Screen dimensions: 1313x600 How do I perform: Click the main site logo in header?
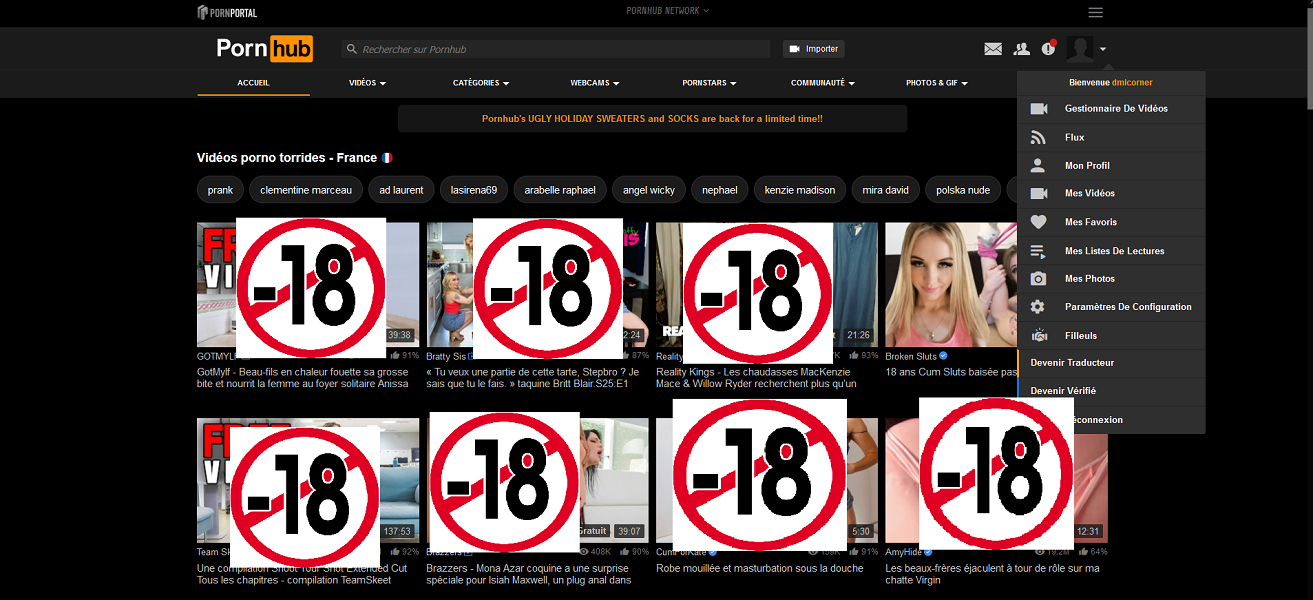click(265, 48)
